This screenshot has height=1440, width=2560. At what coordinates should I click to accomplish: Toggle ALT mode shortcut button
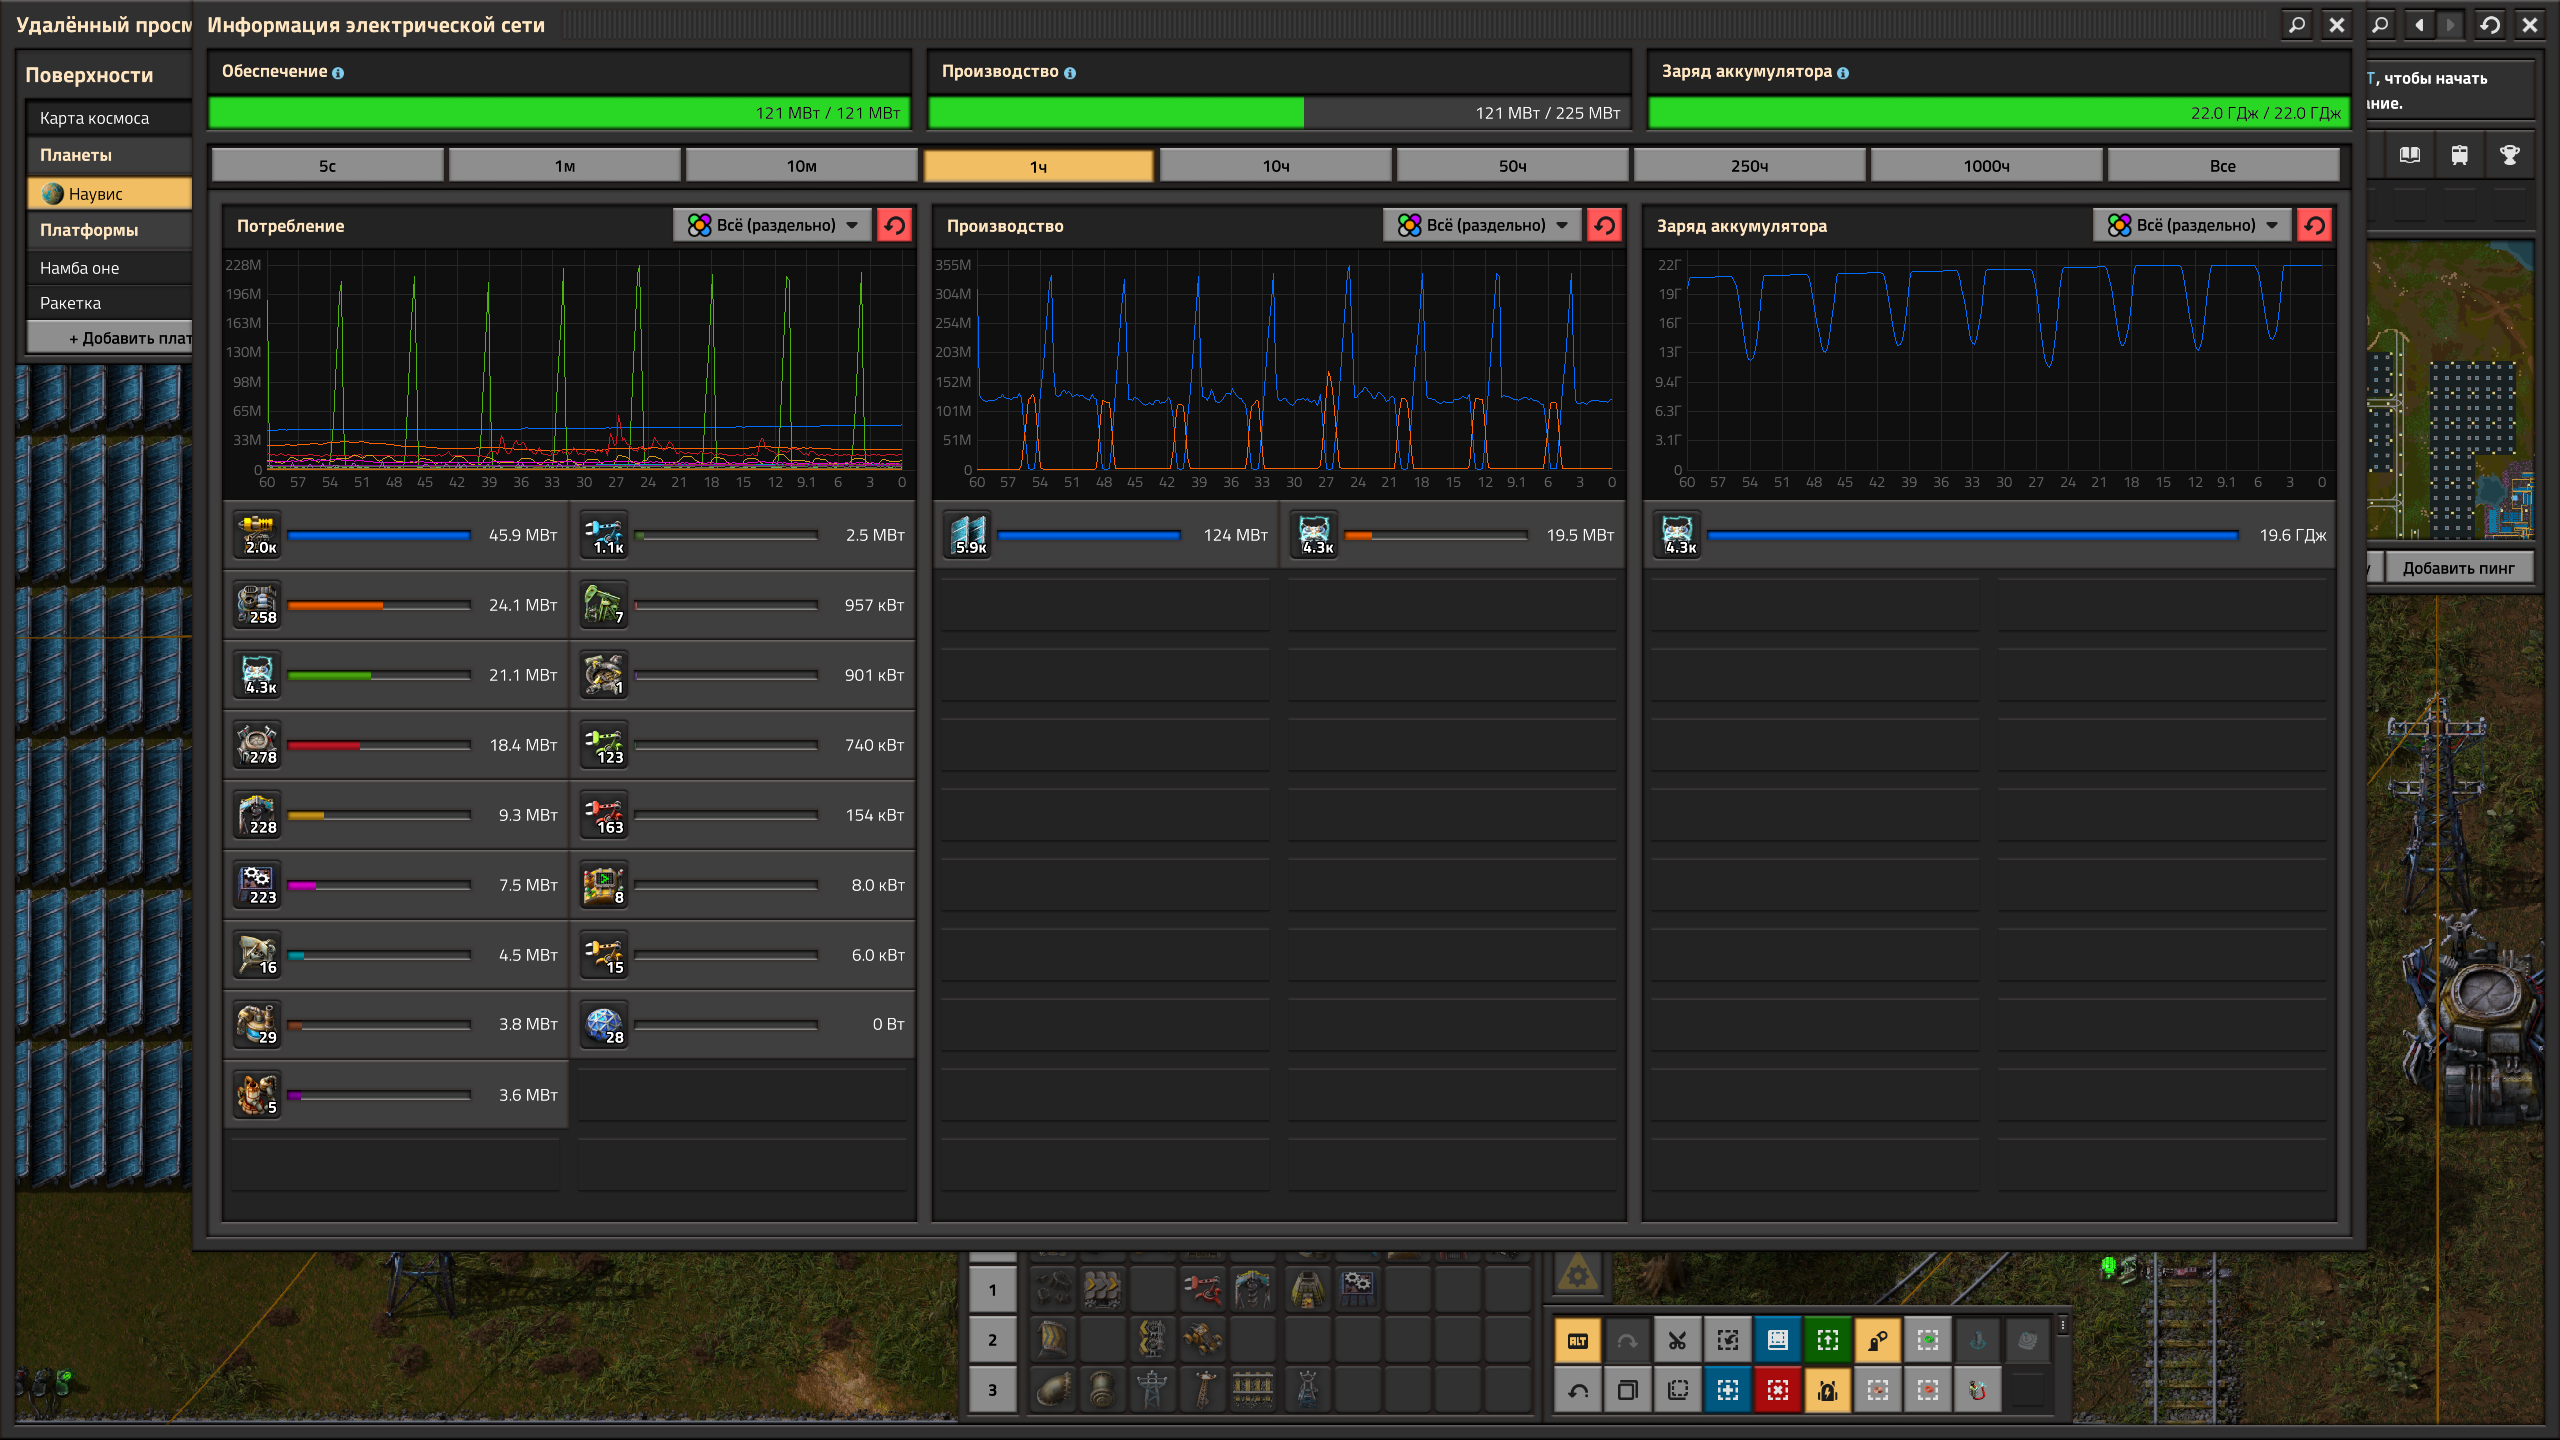pyautogui.click(x=1578, y=1341)
